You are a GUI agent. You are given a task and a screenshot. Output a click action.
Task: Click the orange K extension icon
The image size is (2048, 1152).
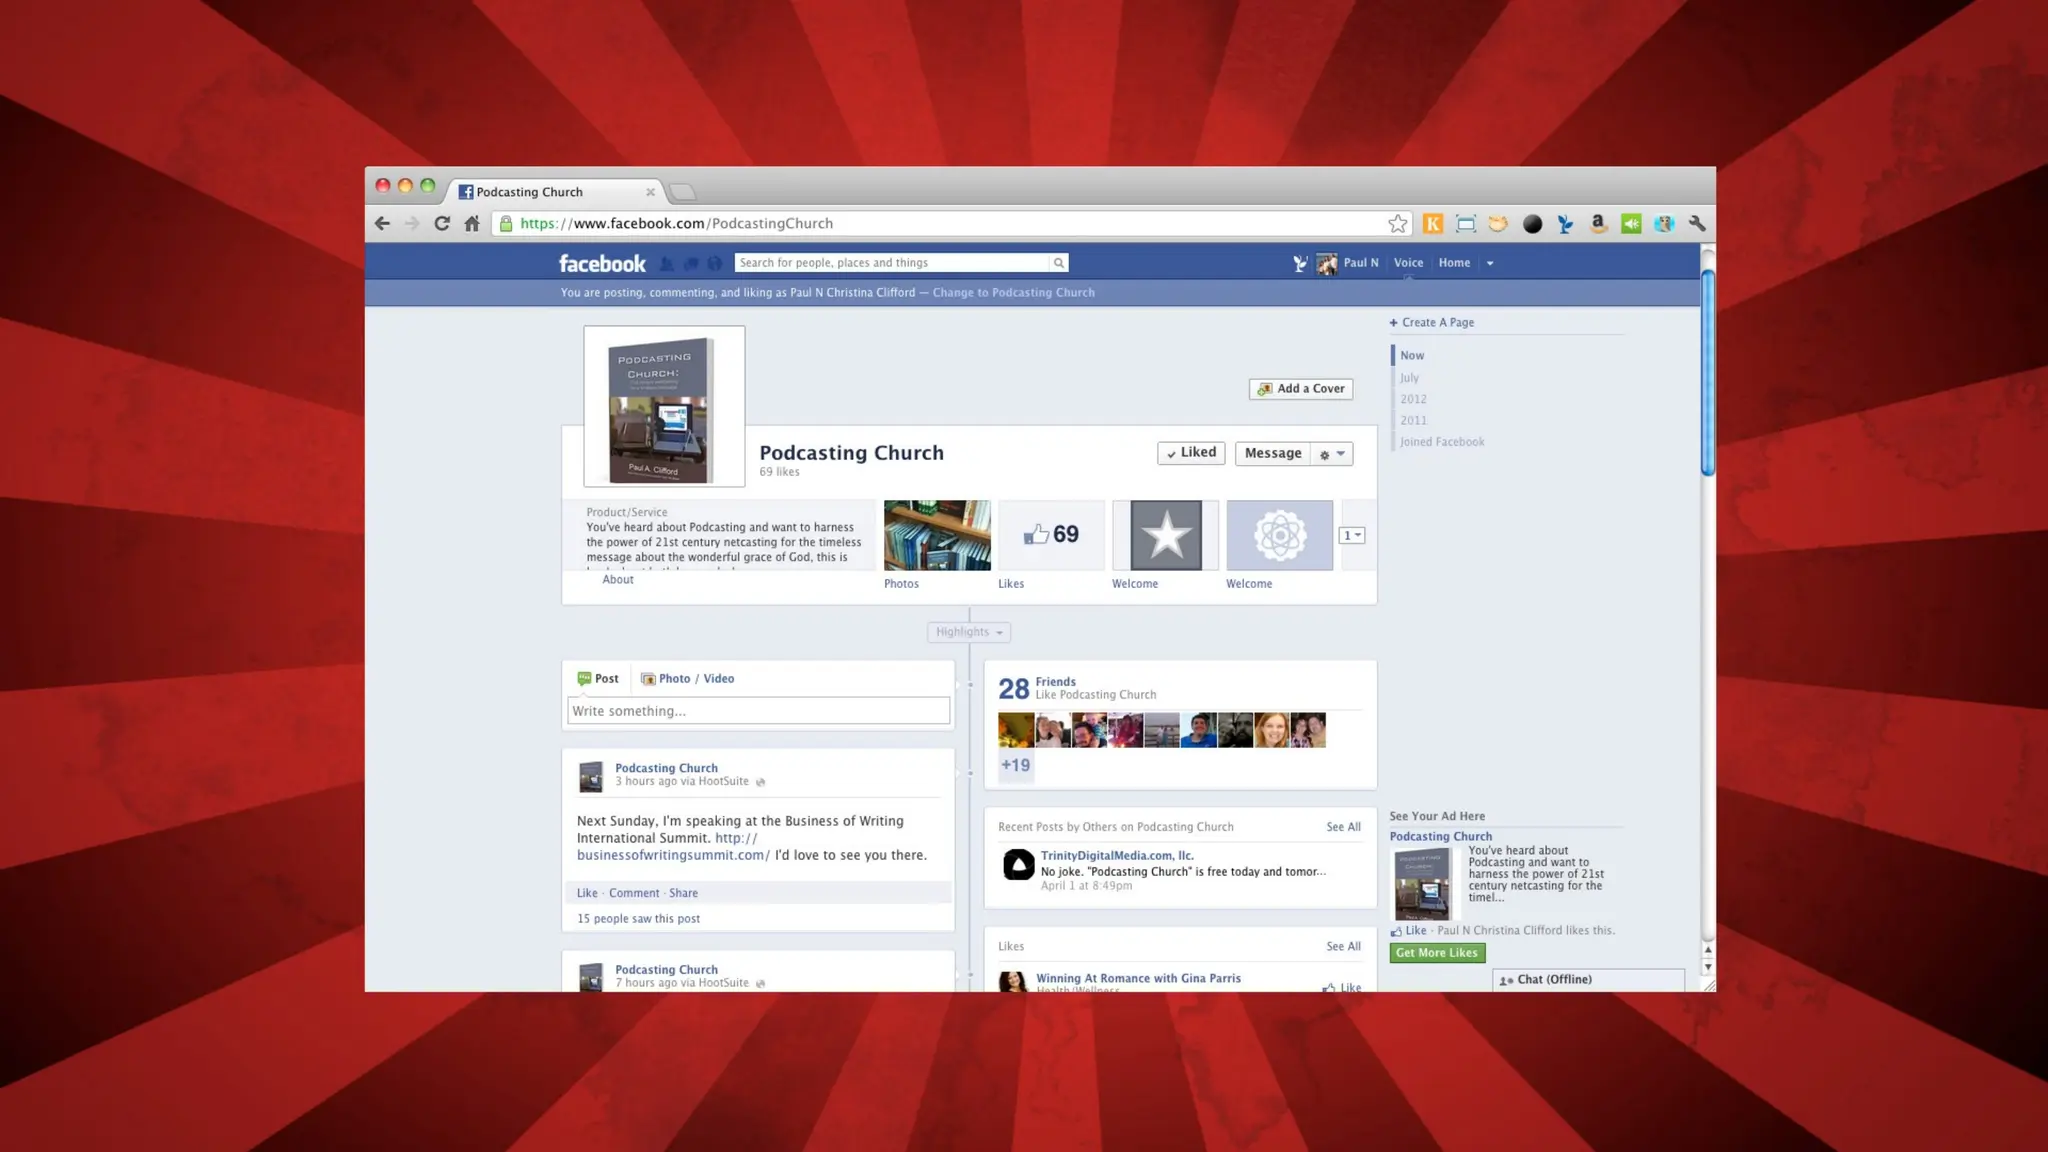pyautogui.click(x=1432, y=224)
